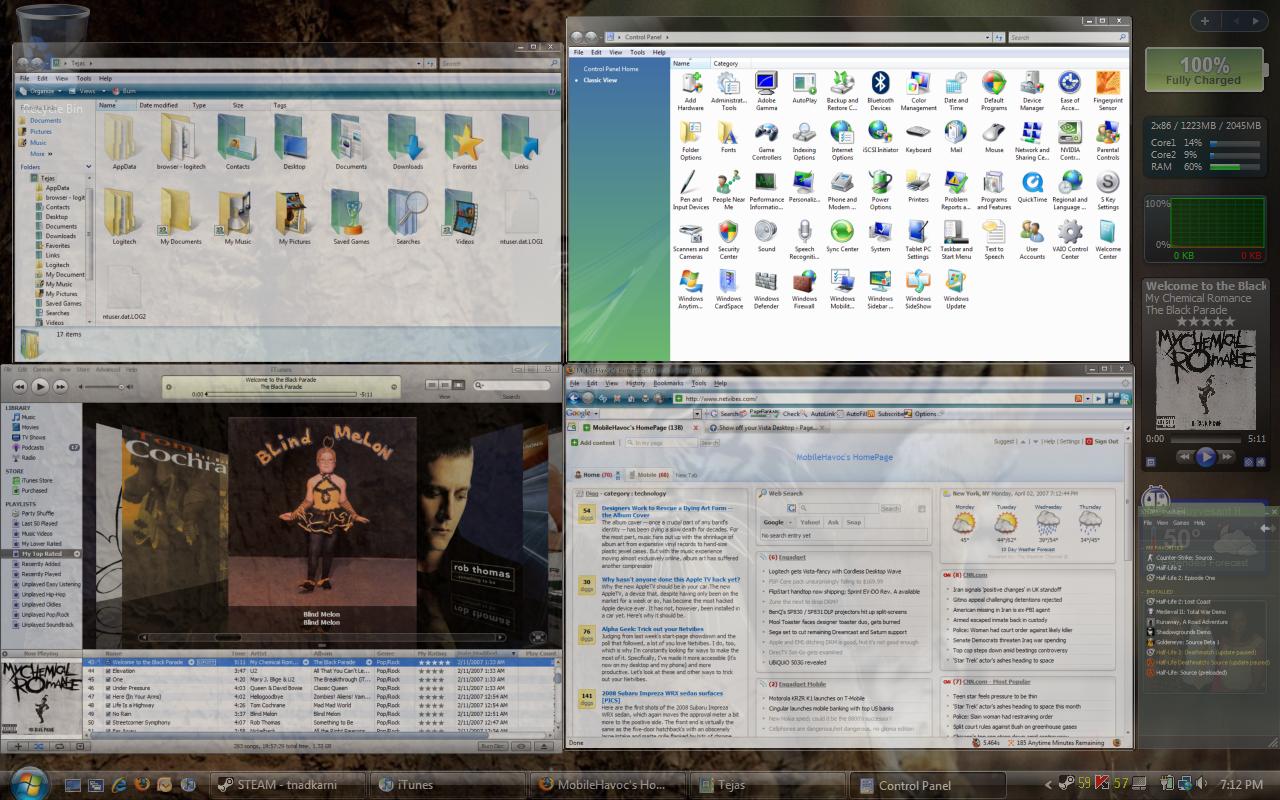Open Bluetooth Devices in Control Panel
The width and height of the screenshot is (1280, 800).
880,91
